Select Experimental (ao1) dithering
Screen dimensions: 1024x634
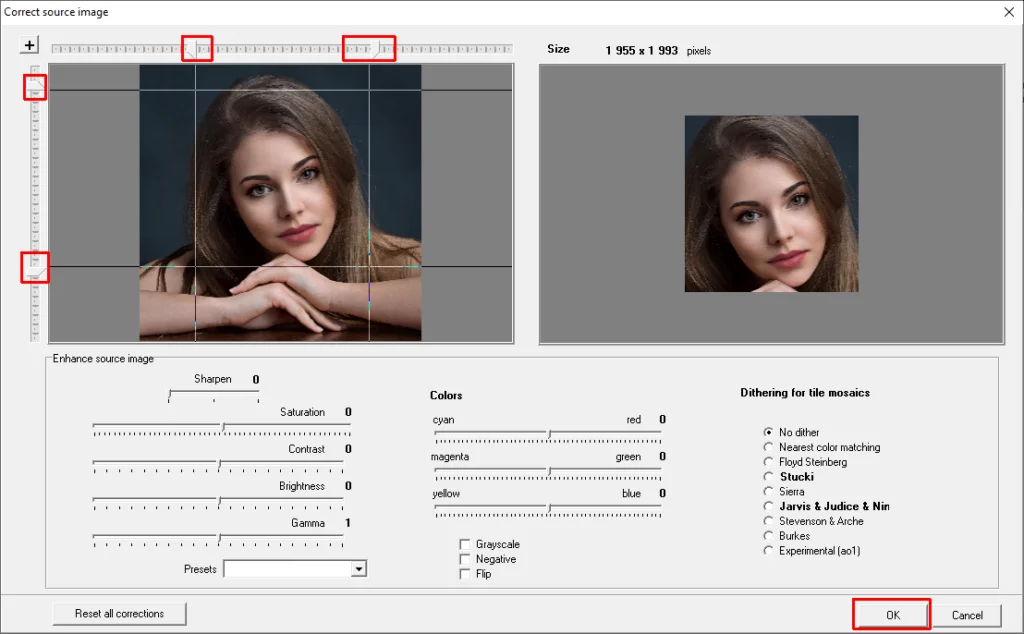pos(768,551)
